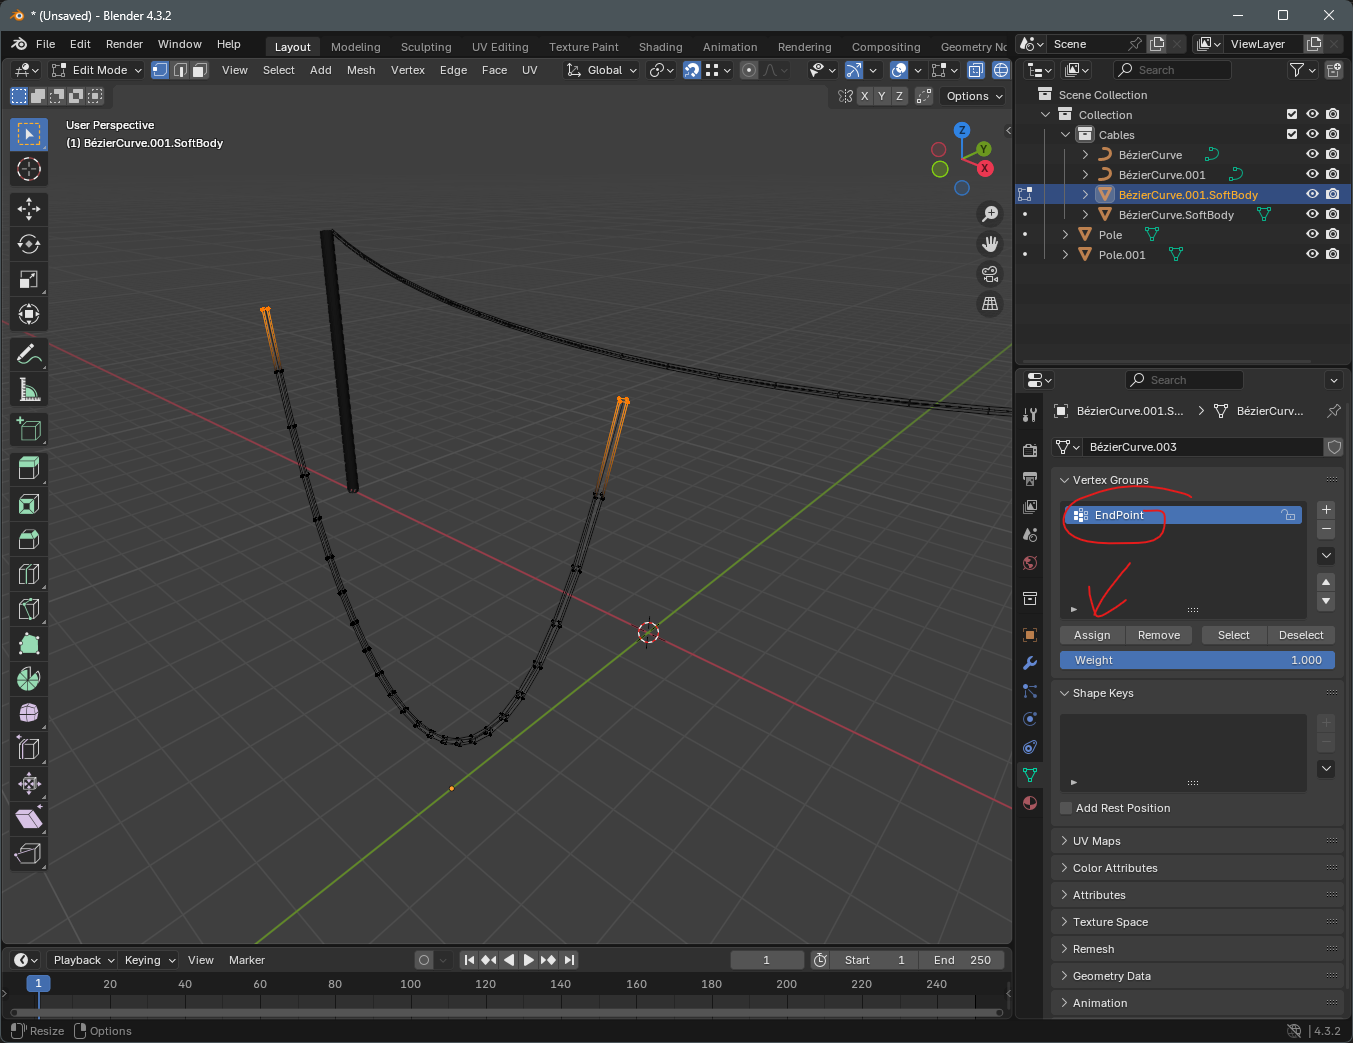Click the Assign vertex group button

(1092, 635)
